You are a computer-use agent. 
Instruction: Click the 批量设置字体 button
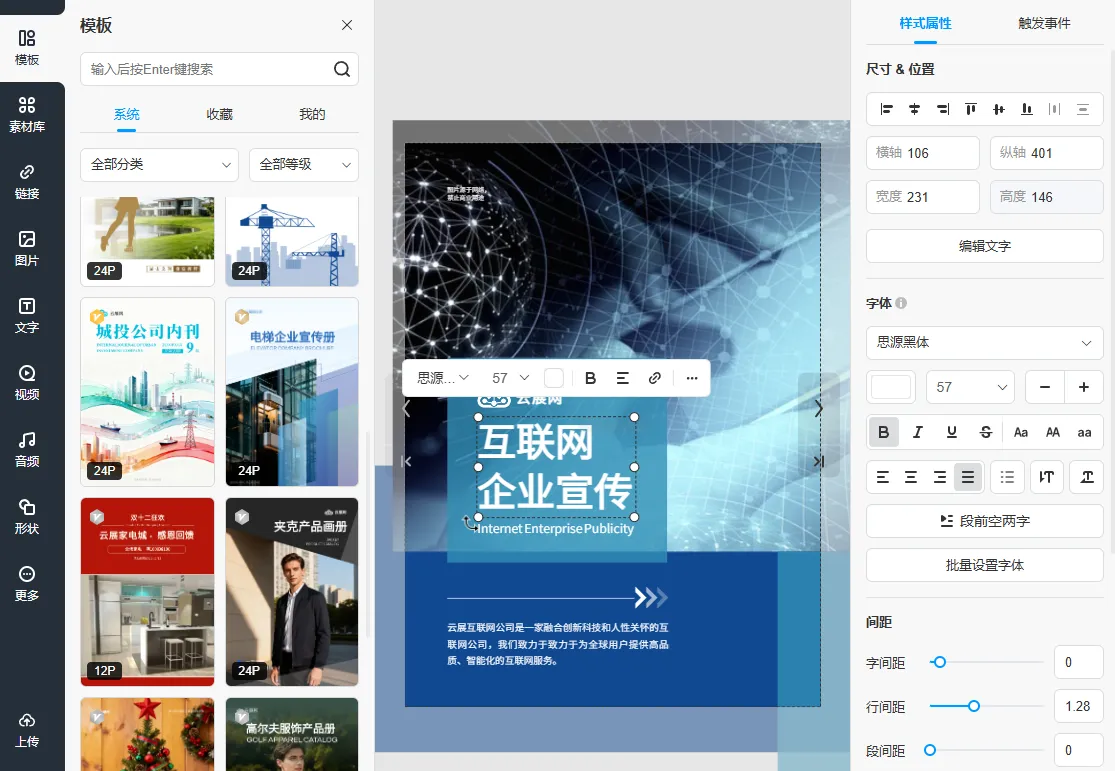984,565
